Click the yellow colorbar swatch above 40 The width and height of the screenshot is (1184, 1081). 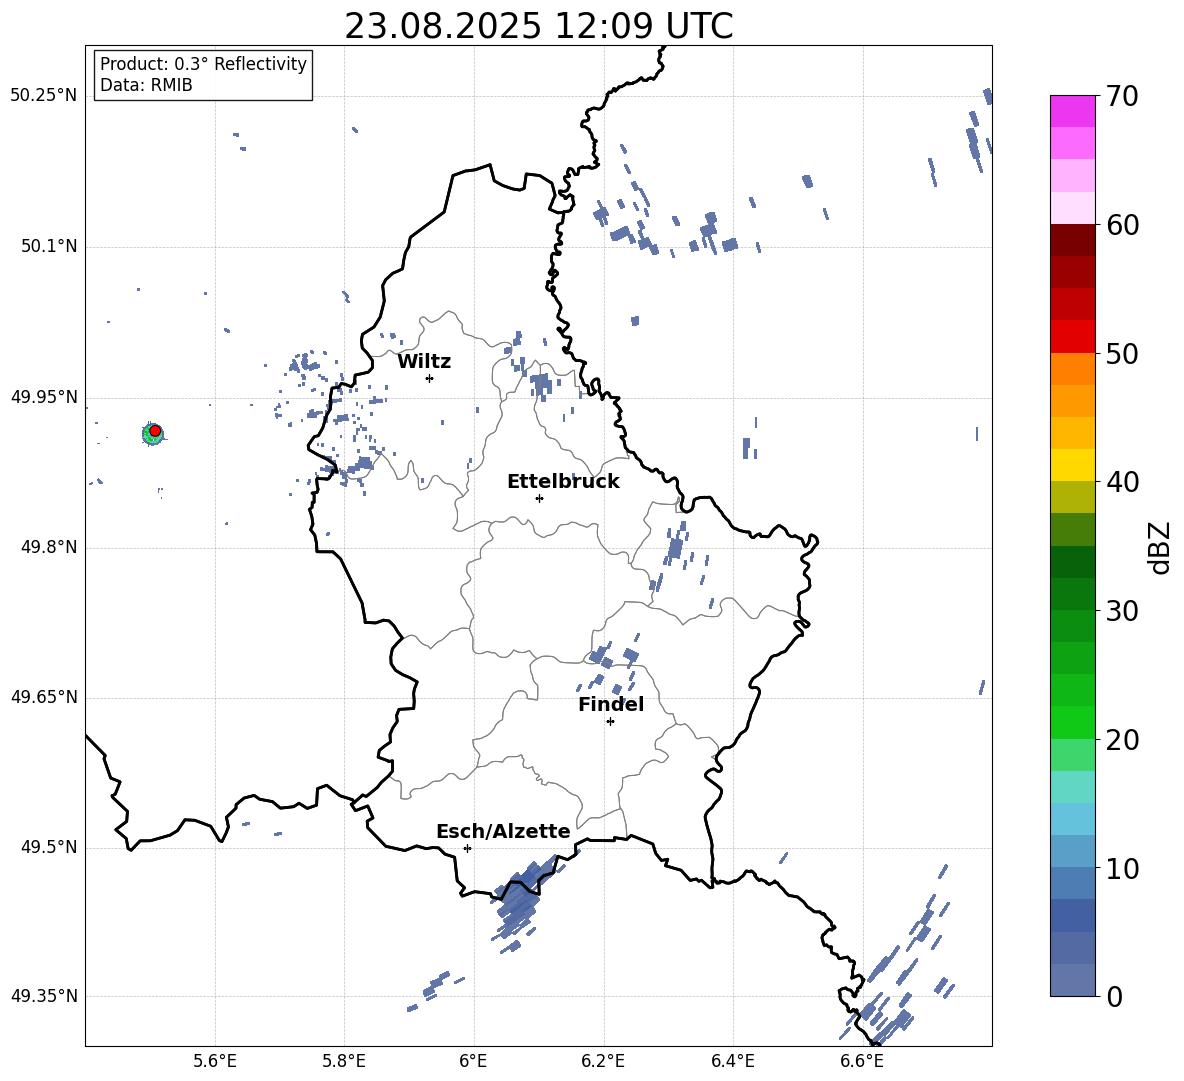tap(1072, 465)
